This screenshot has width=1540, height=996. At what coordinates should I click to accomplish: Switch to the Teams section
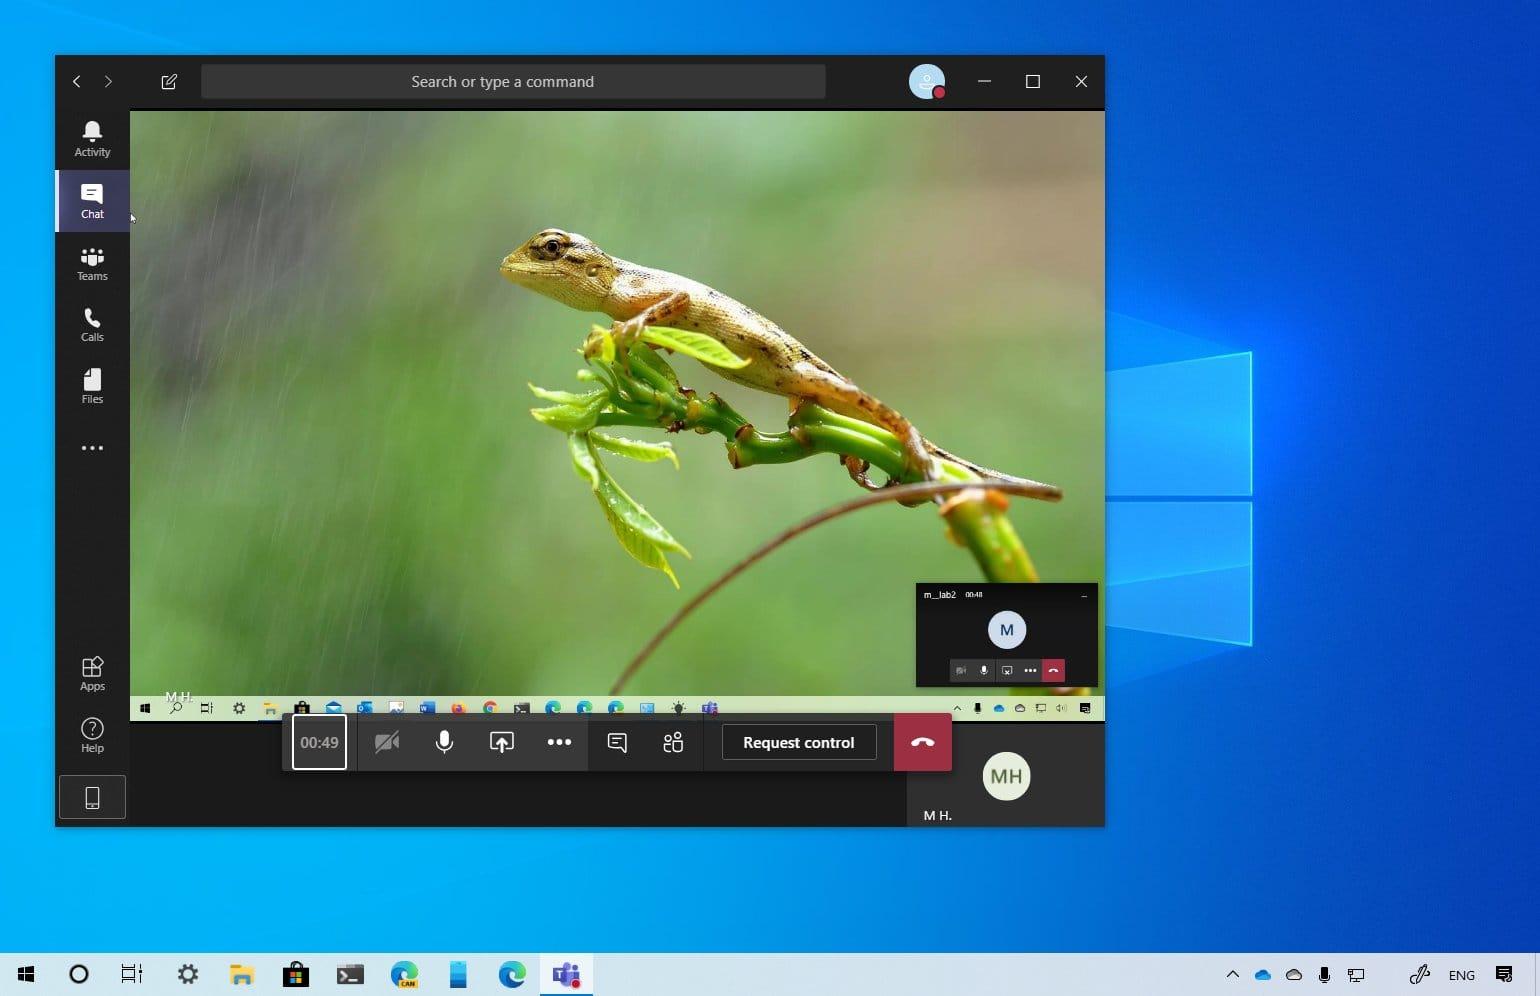[x=92, y=263]
